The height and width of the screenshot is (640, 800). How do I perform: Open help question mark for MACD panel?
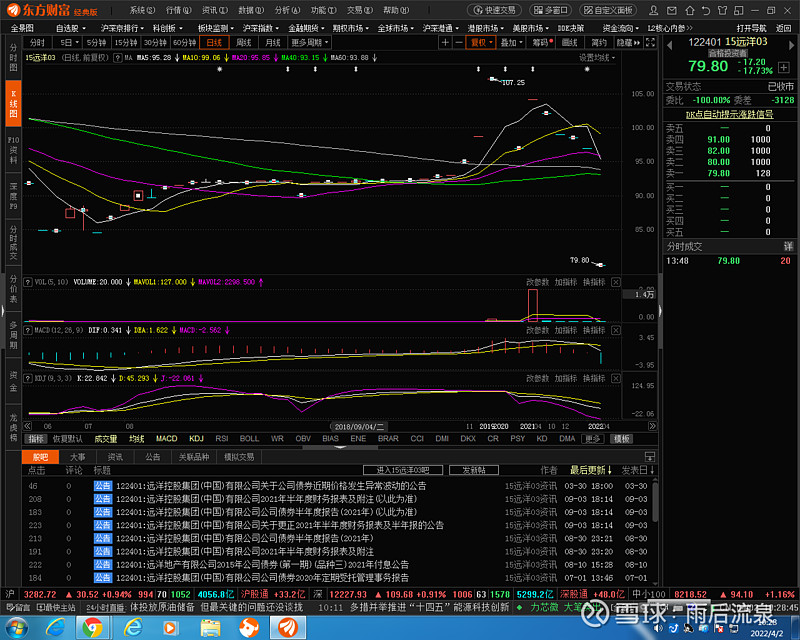click(28, 330)
